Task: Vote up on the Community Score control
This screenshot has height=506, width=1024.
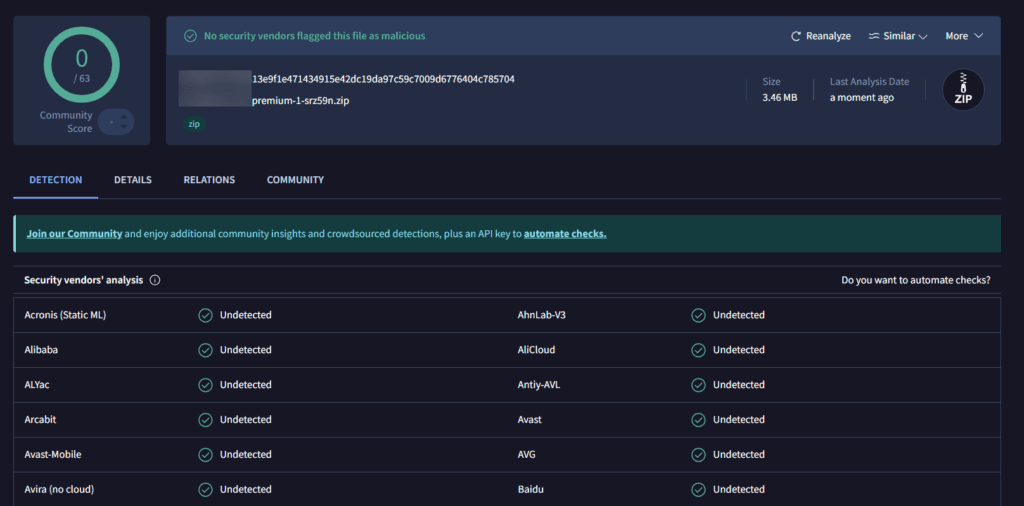Action: click(125, 116)
